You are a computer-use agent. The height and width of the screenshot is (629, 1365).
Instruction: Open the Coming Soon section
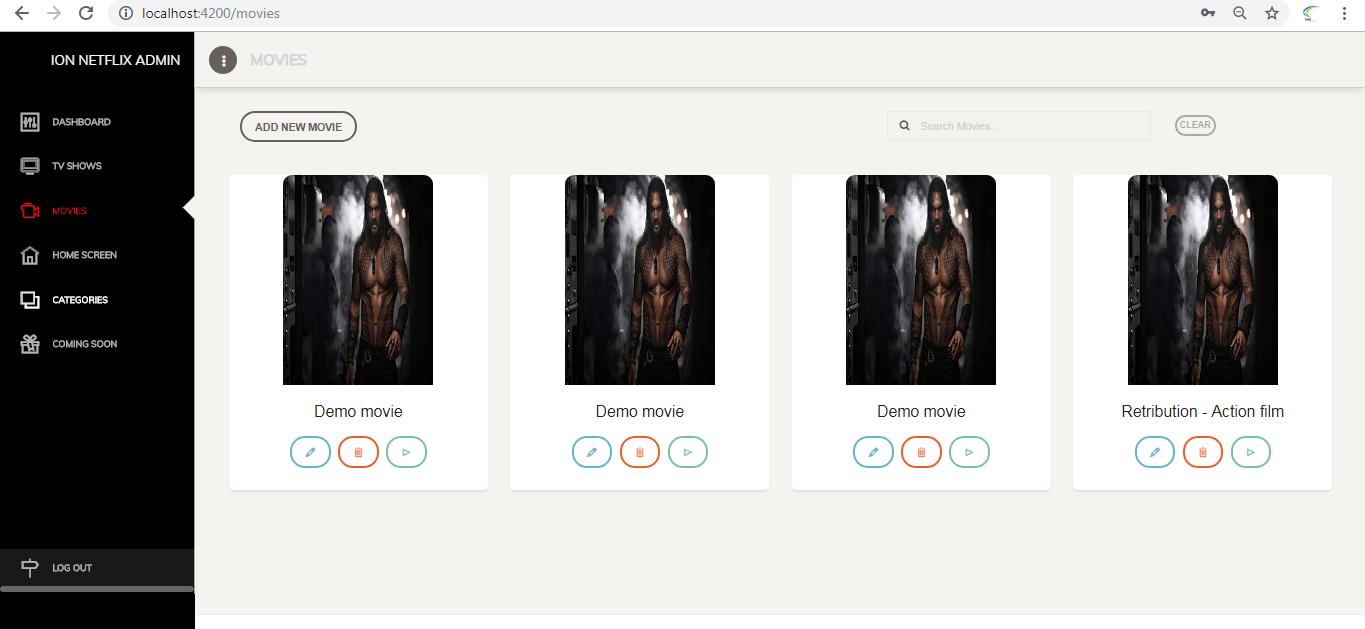(84, 343)
